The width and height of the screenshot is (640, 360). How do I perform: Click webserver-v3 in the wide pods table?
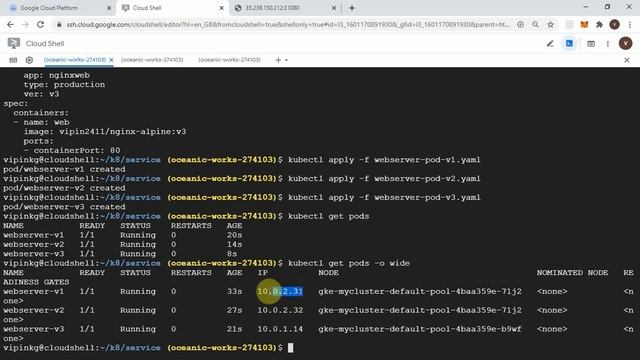(x=33, y=329)
